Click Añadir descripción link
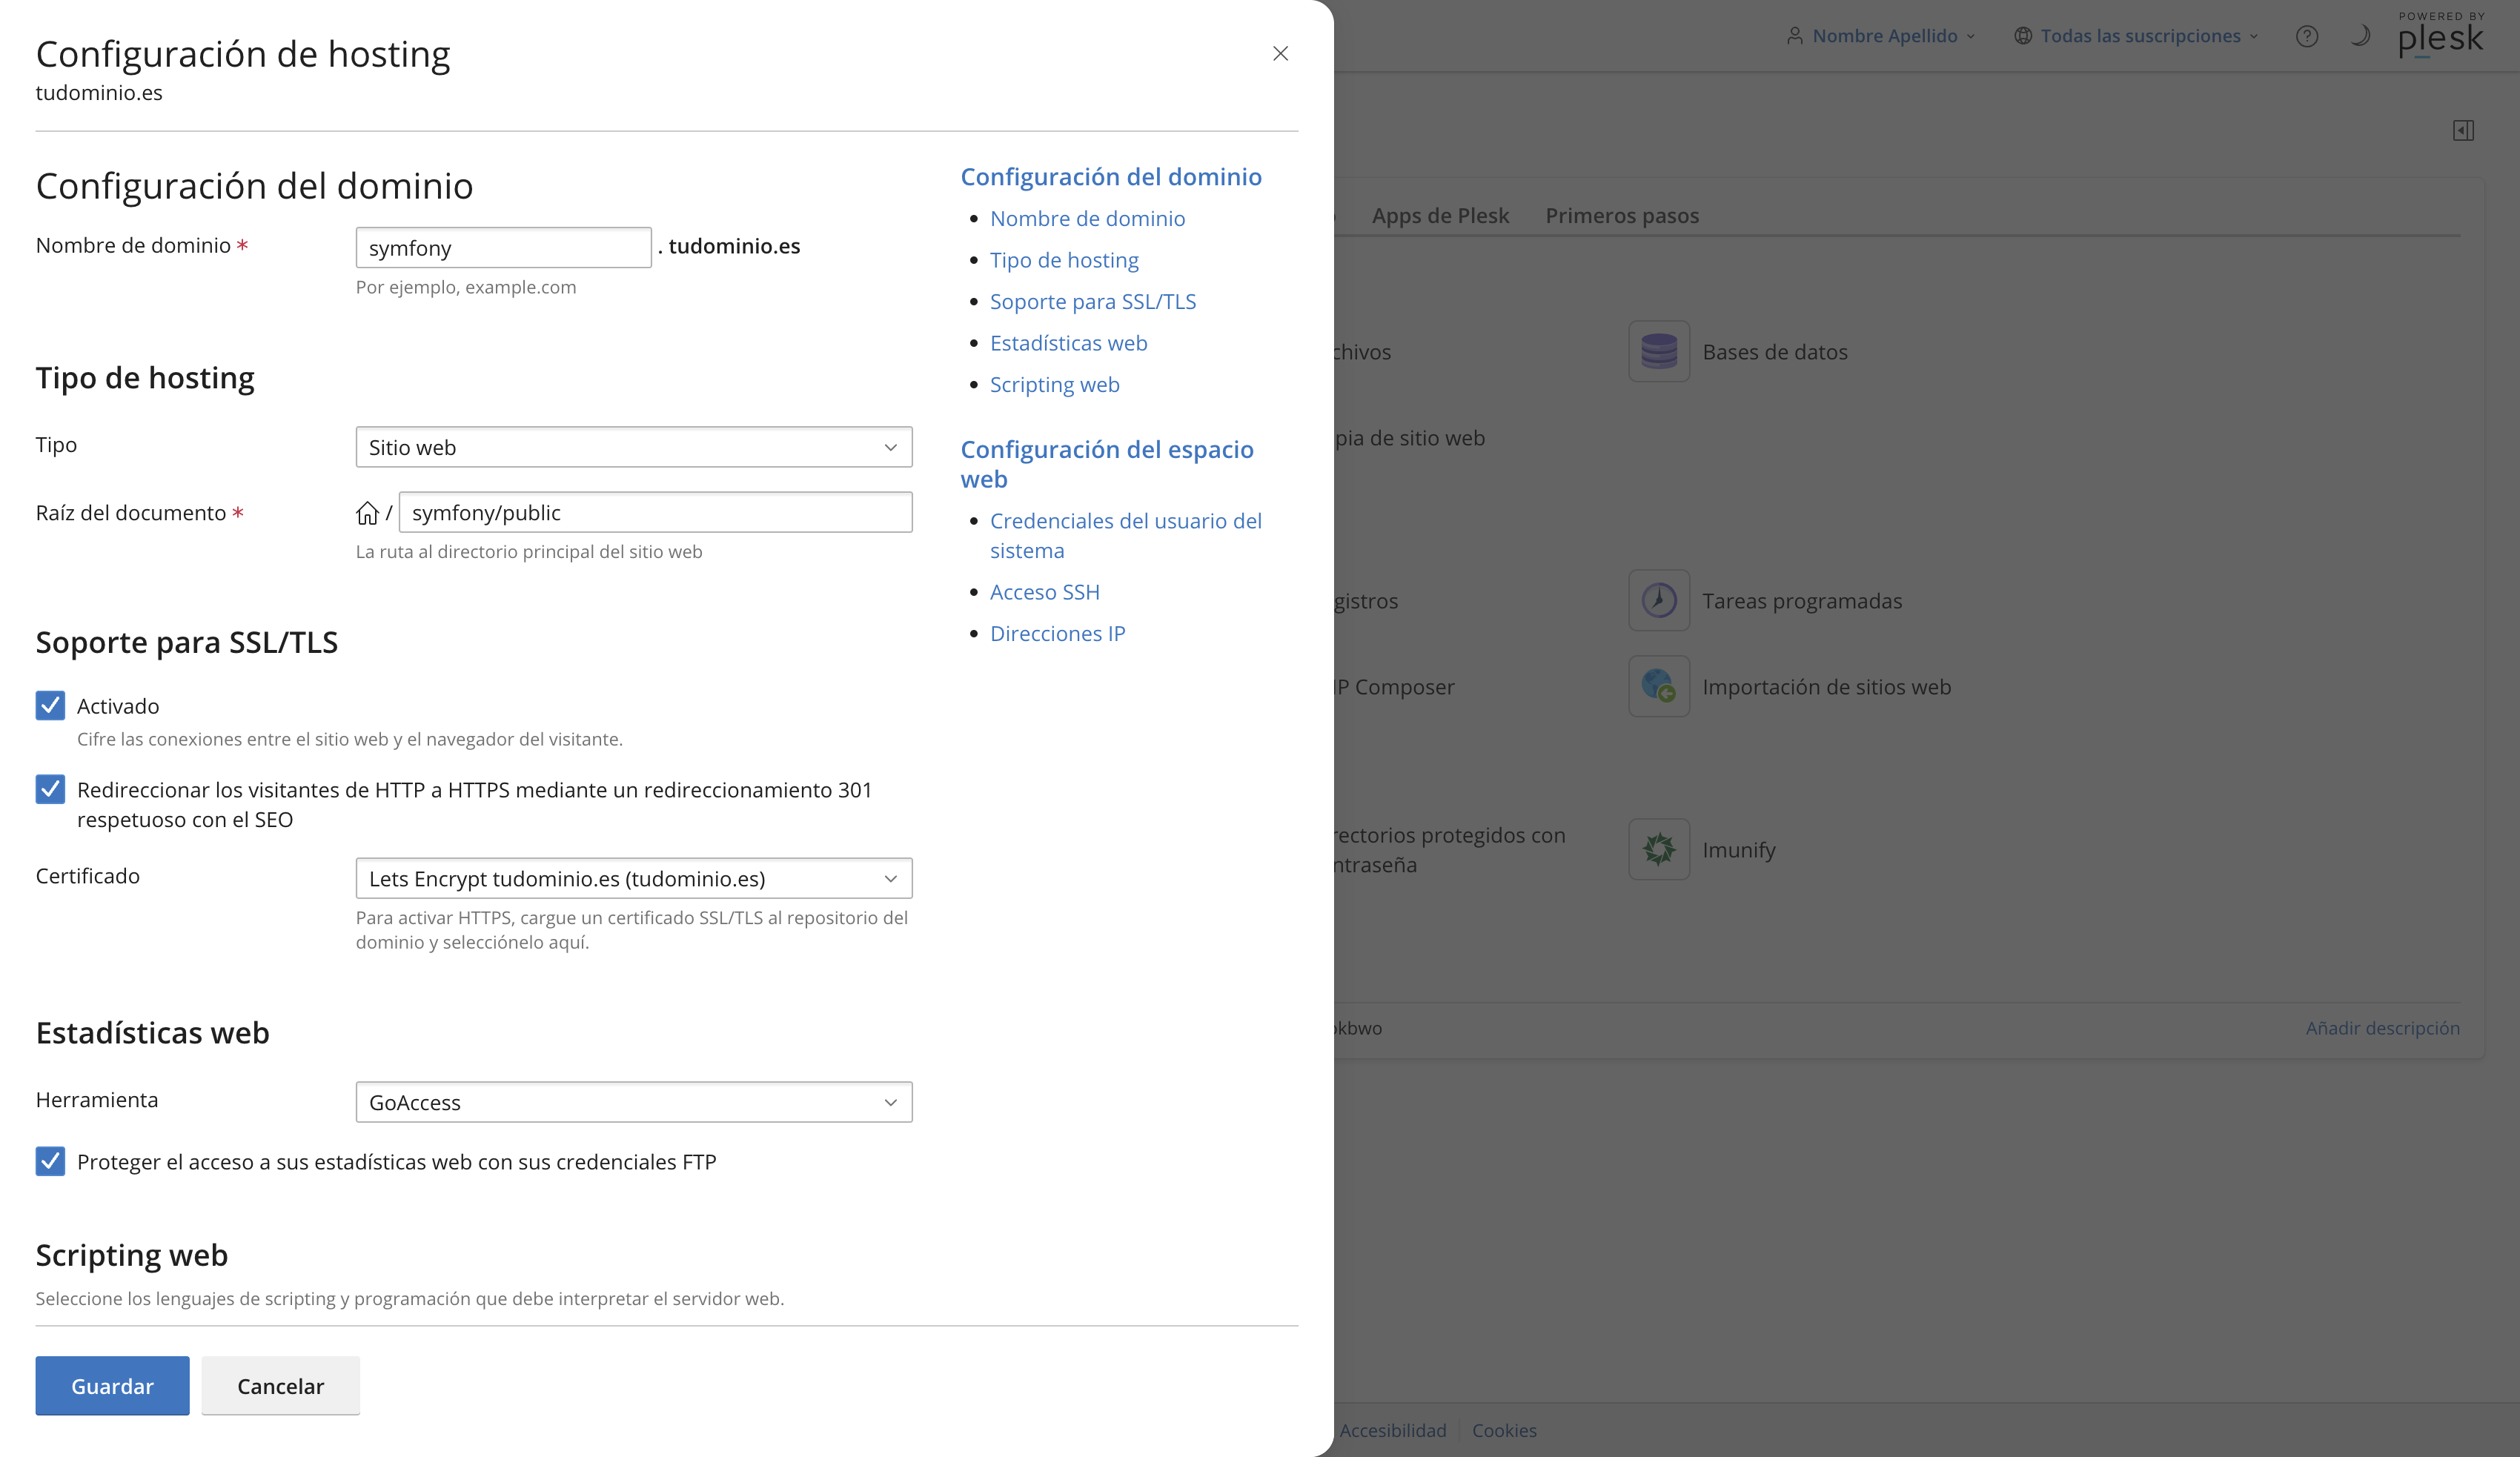Viewport: 2520px width, 1457px height. (2382, 1028)
